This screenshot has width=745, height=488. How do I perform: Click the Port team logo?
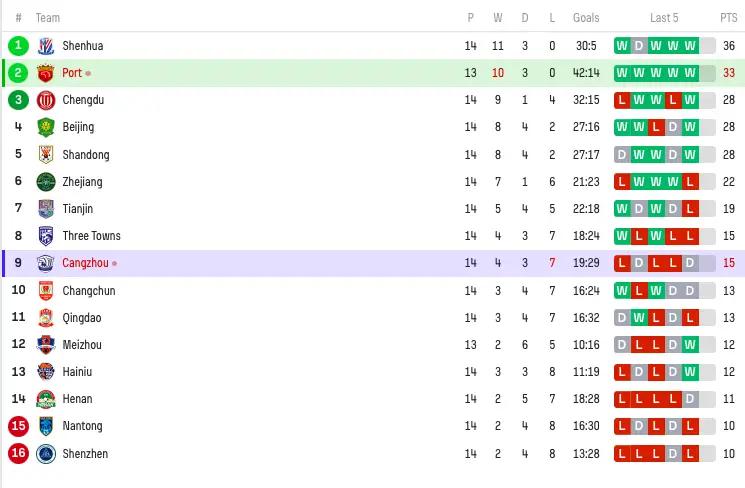[x=46, y=73]
